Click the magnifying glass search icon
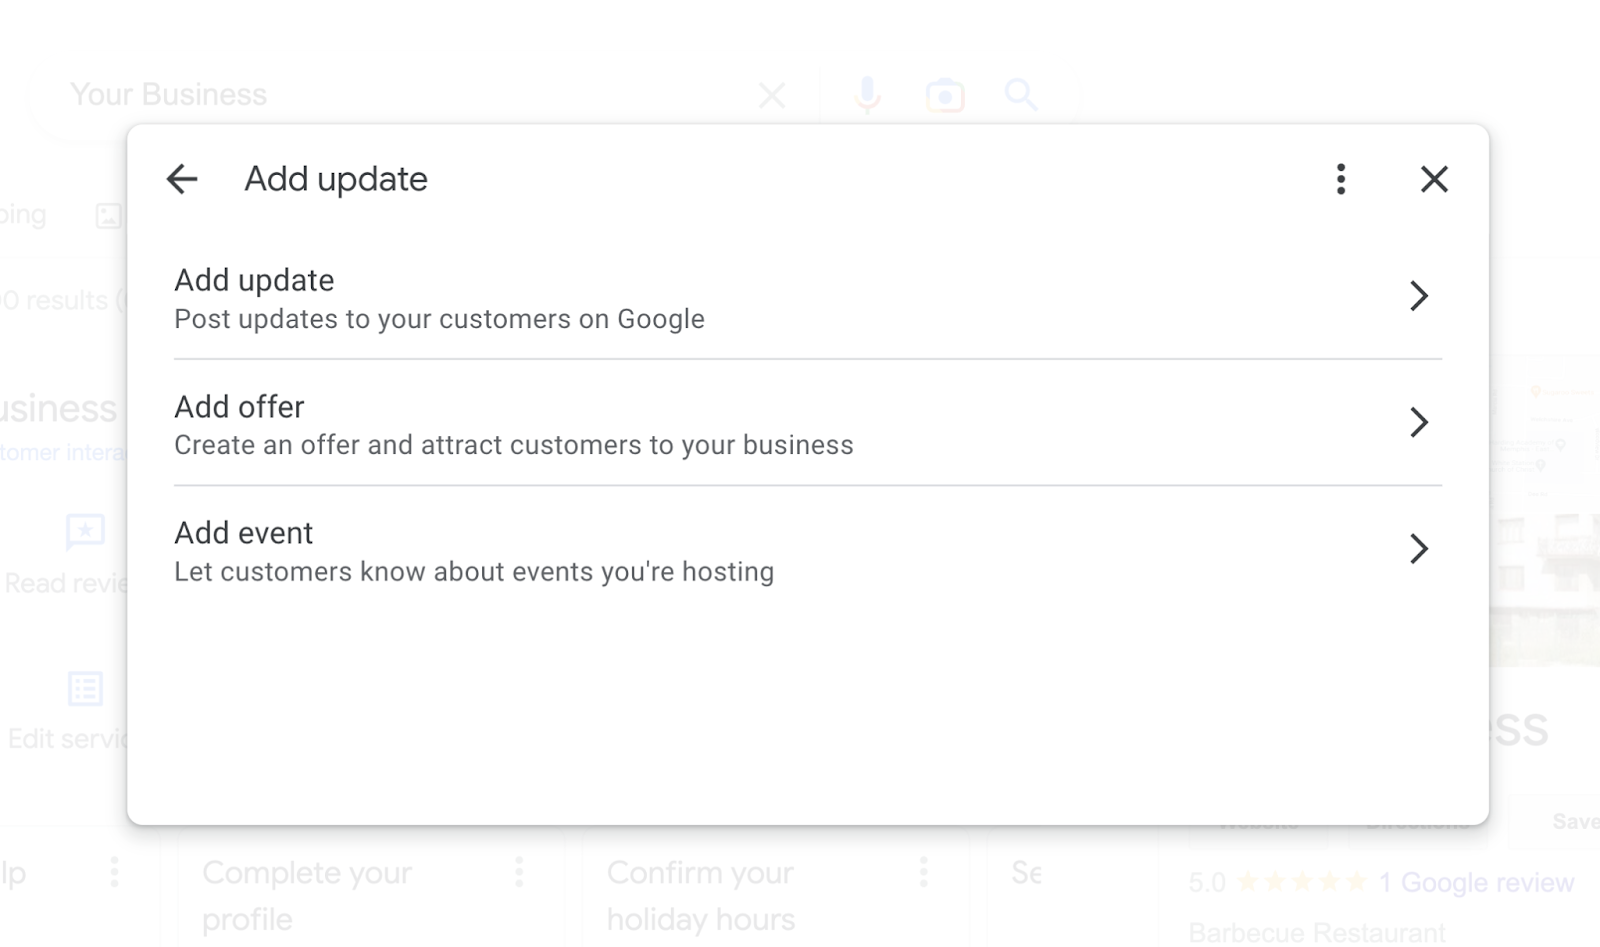 1021,96
